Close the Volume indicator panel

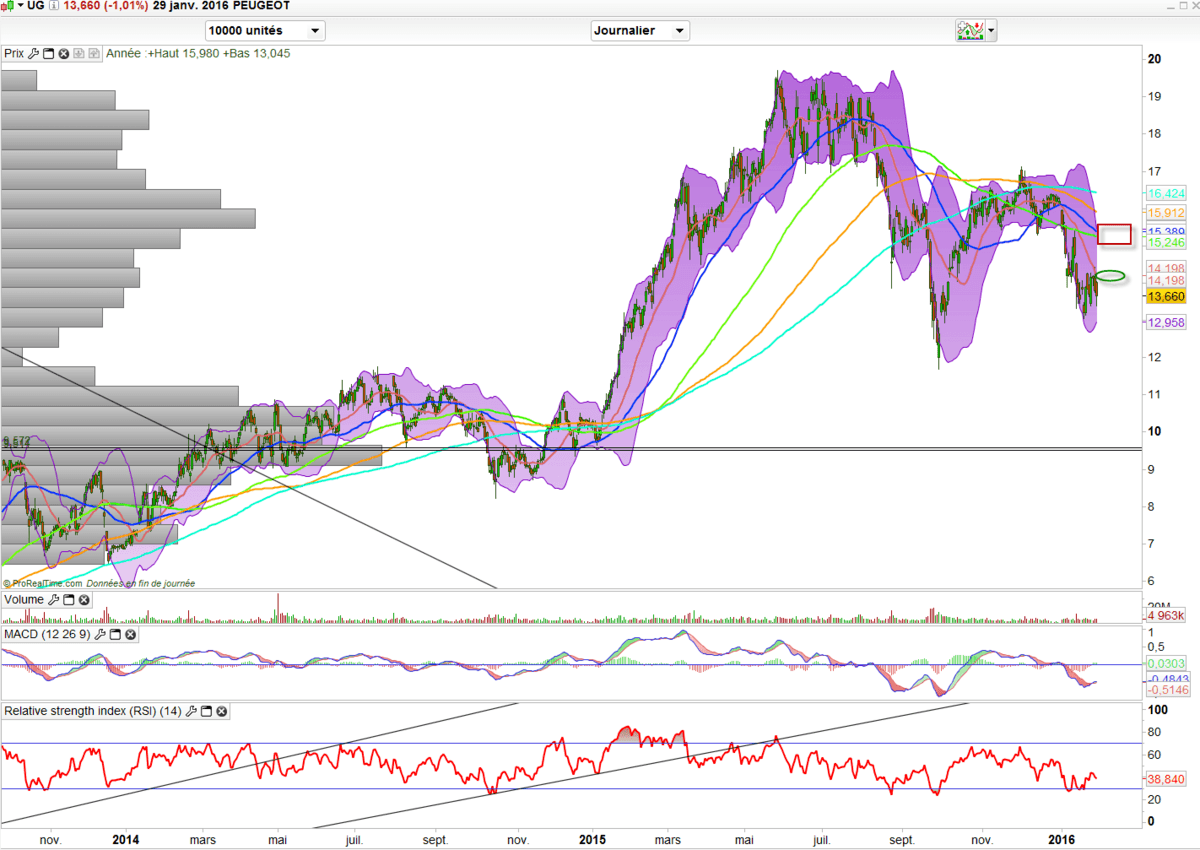pyautogui.click(x=84, y=600)
